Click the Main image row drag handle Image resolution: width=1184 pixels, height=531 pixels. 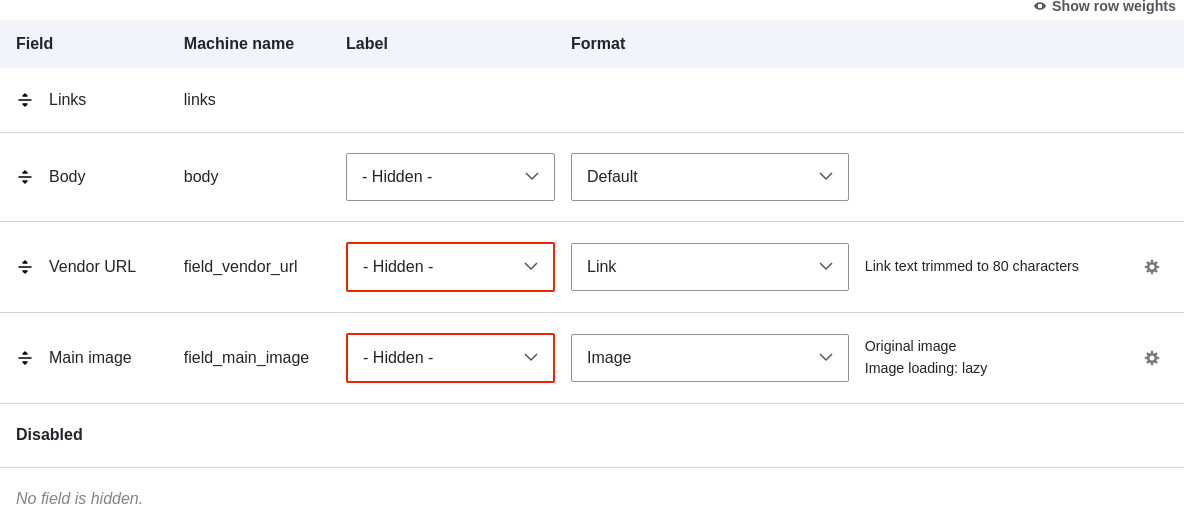[25, 358]
